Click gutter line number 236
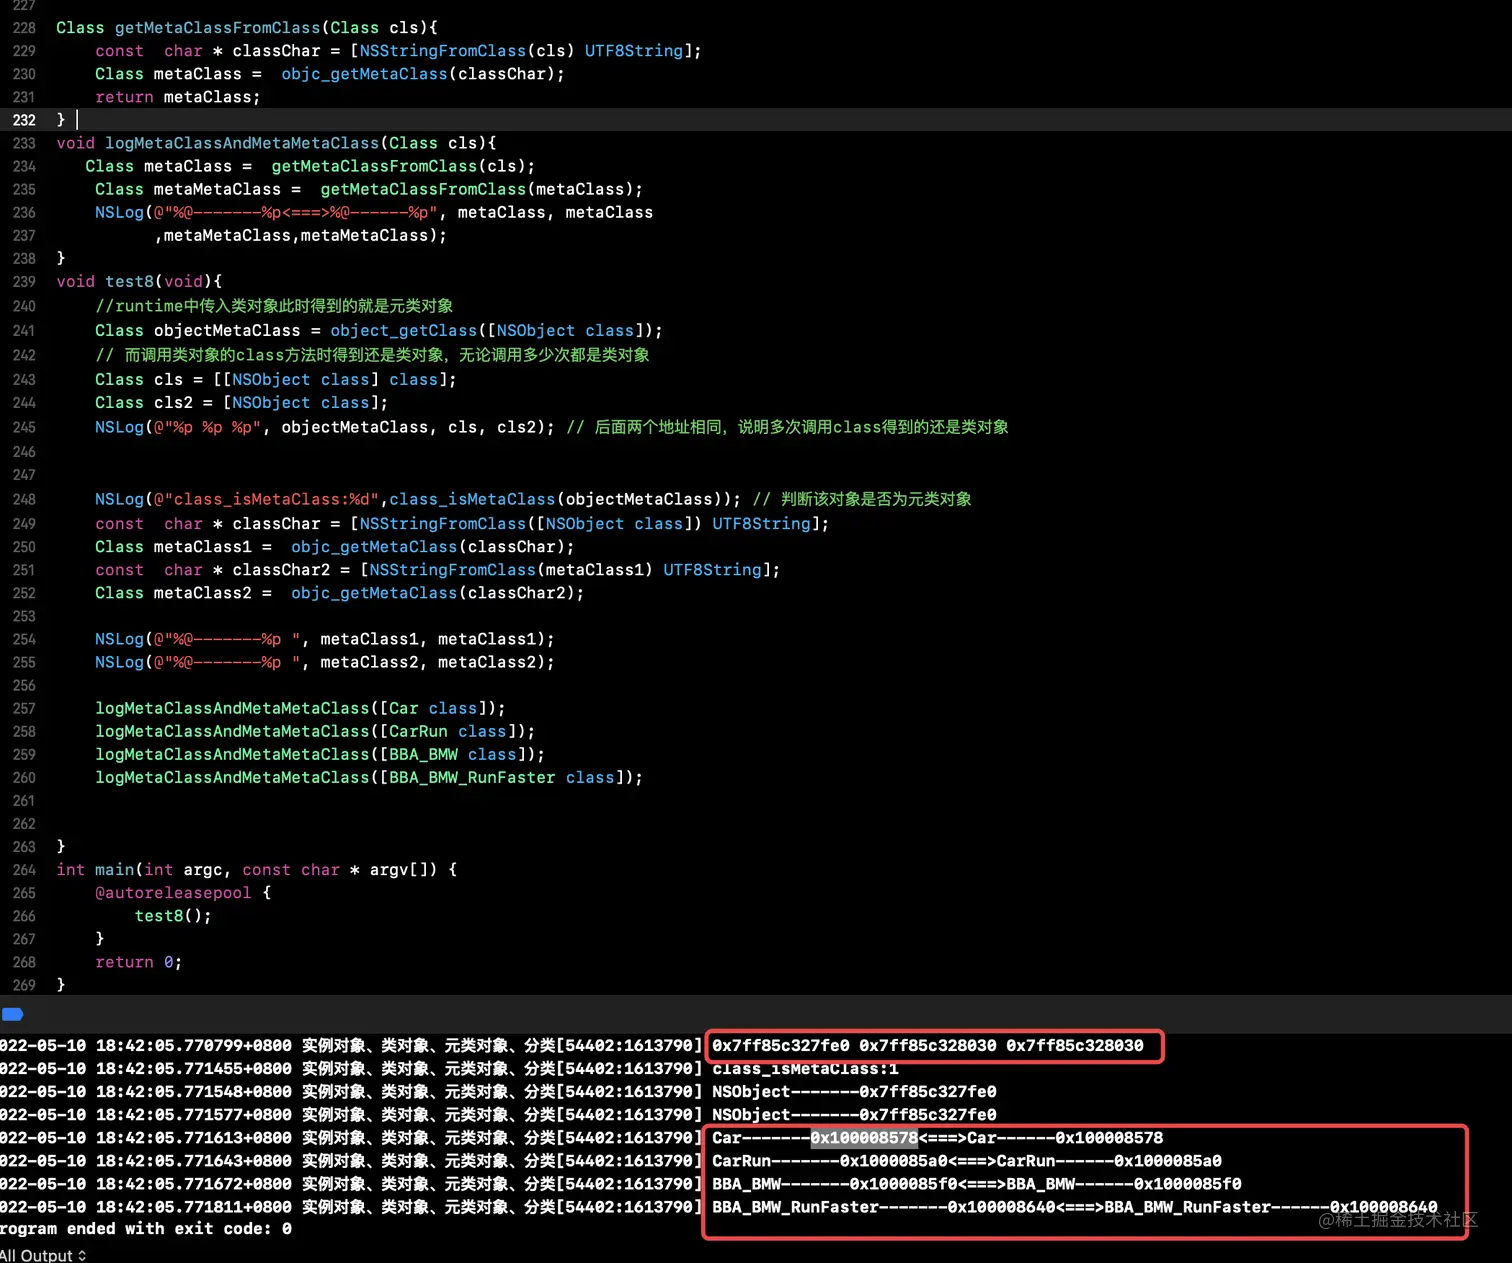 tap(24, 213)
